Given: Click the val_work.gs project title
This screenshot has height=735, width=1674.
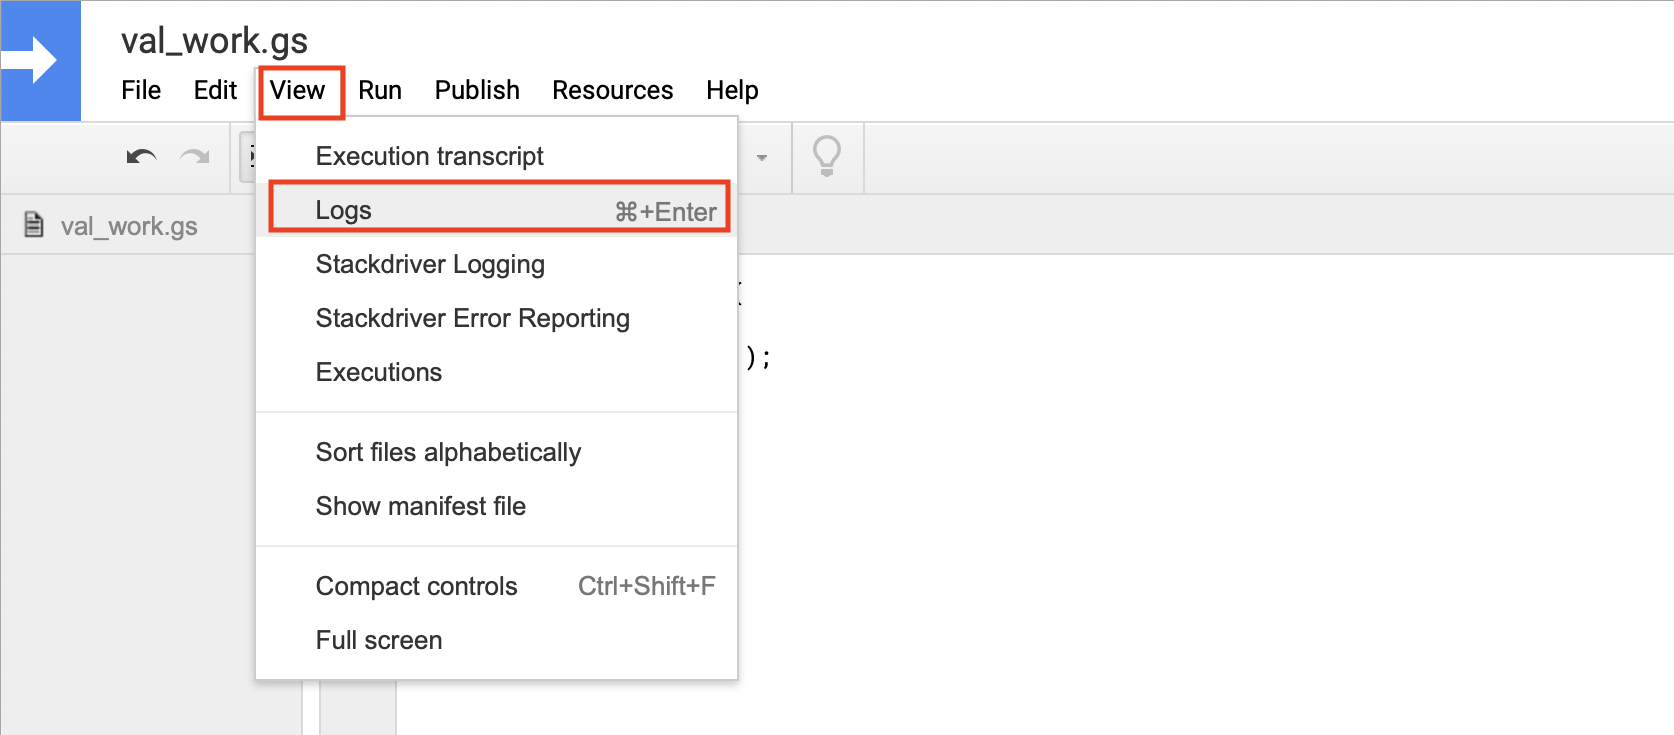Looking at the screenshot, I should click(214, 41).
